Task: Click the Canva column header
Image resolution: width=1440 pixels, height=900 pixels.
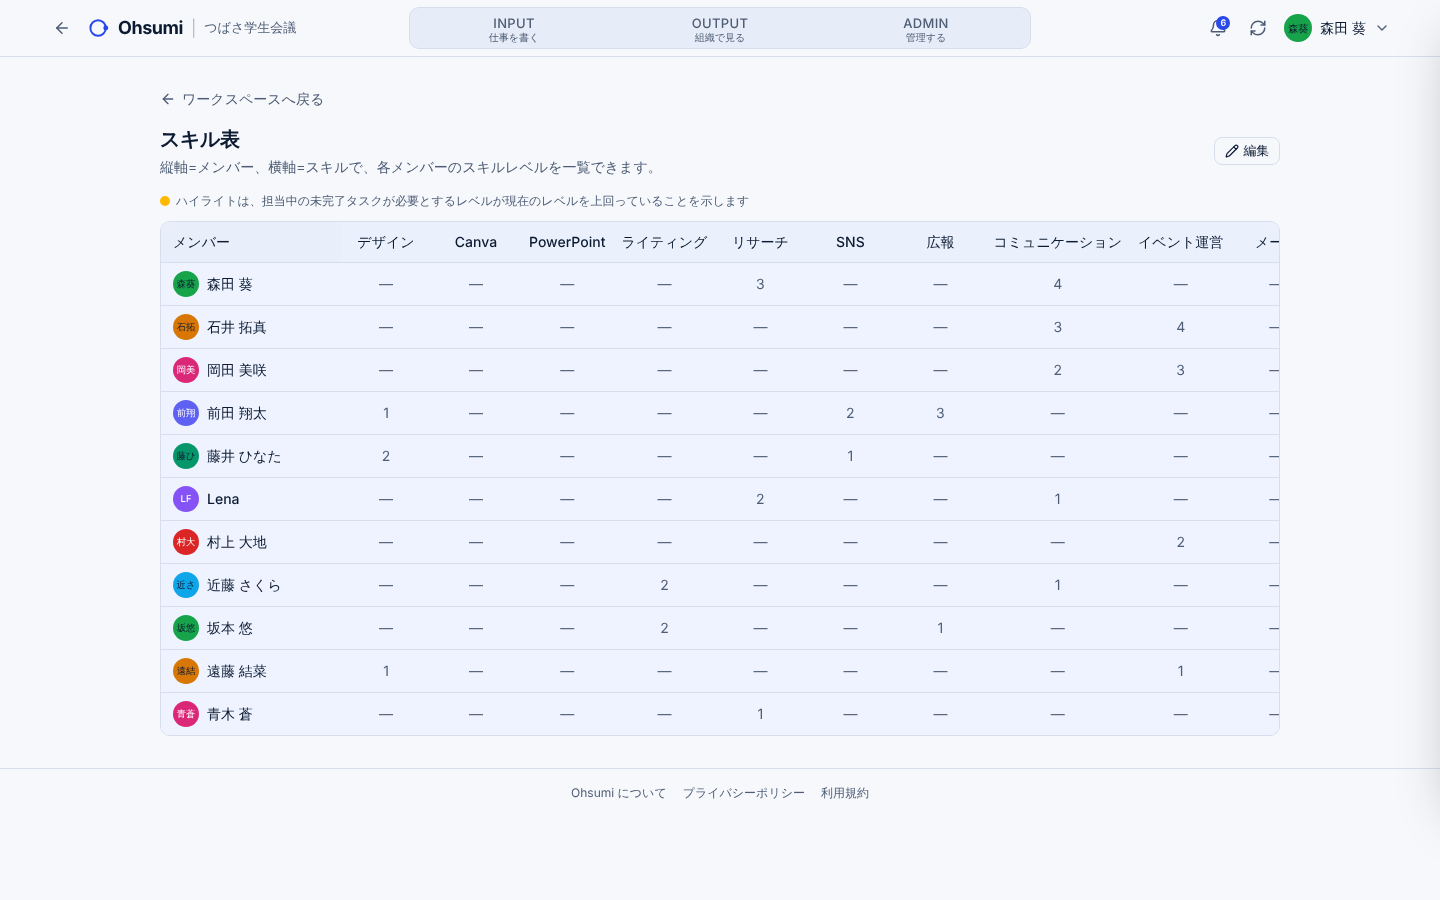Action: point(476,242)
